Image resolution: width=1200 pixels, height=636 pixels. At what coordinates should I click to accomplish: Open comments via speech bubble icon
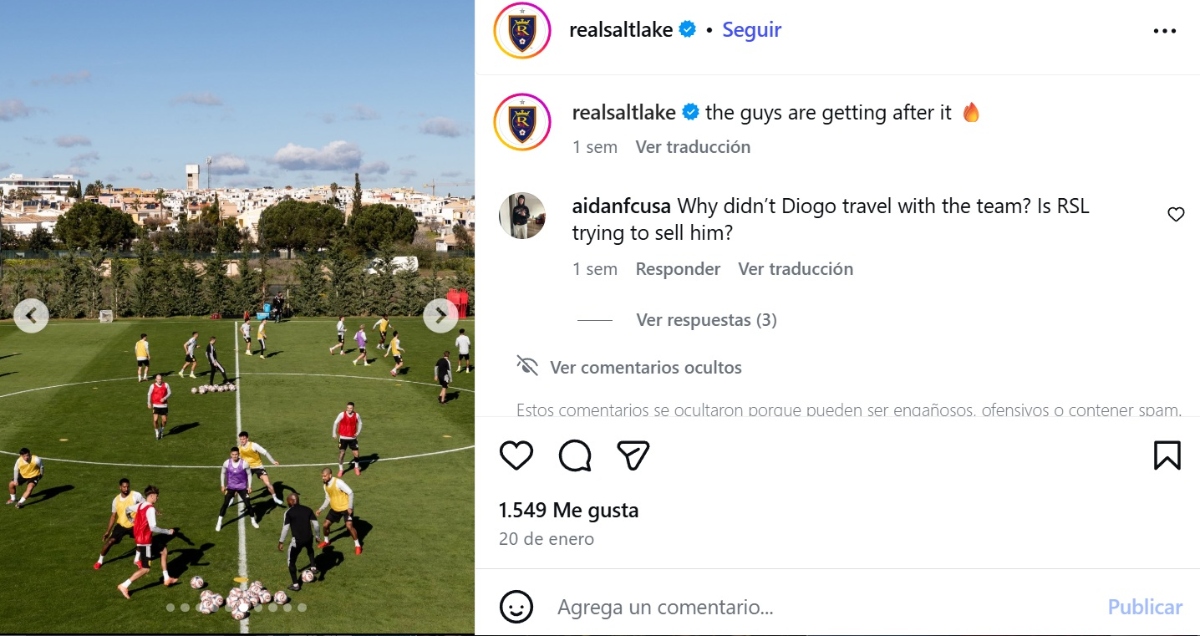575,456
